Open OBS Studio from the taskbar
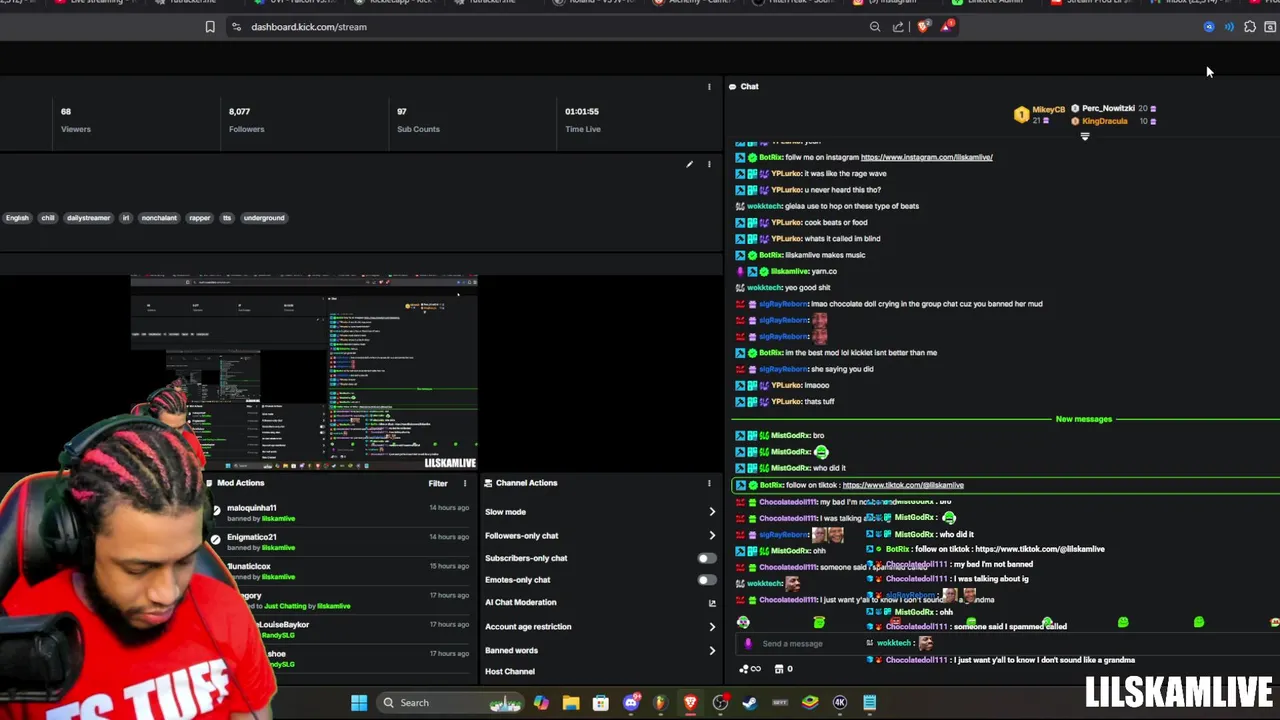 [720, 703]
